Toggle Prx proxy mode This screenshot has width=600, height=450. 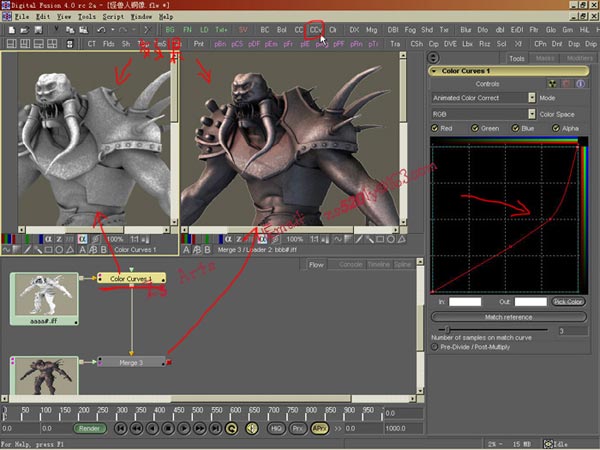pos(298,429)
